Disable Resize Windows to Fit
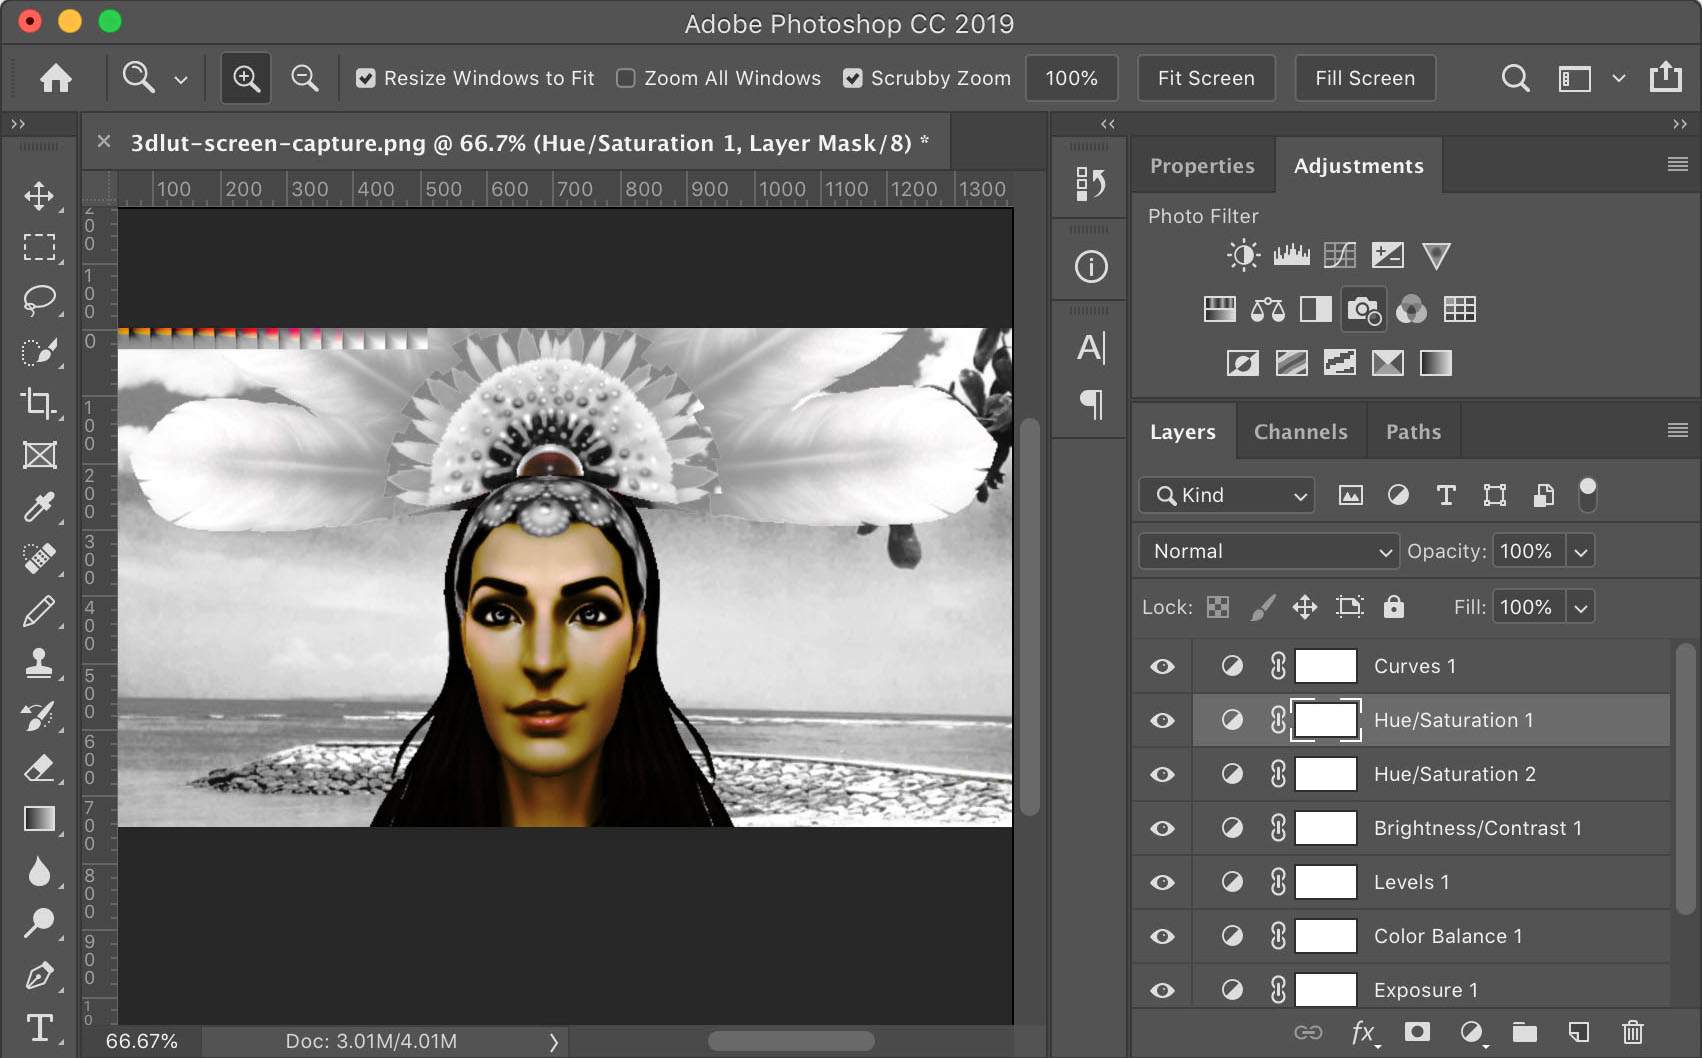 (x=366, y=77)
